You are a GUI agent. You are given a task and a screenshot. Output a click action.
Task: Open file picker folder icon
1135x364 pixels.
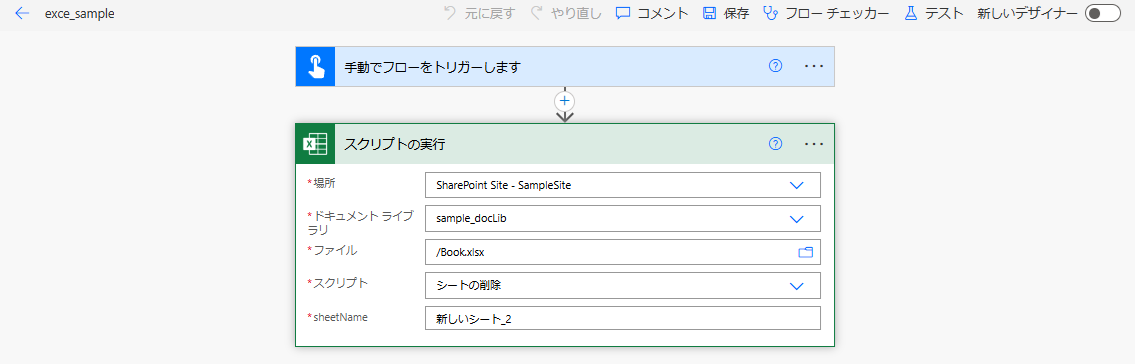pyautogui.click(x=806, y=252)
